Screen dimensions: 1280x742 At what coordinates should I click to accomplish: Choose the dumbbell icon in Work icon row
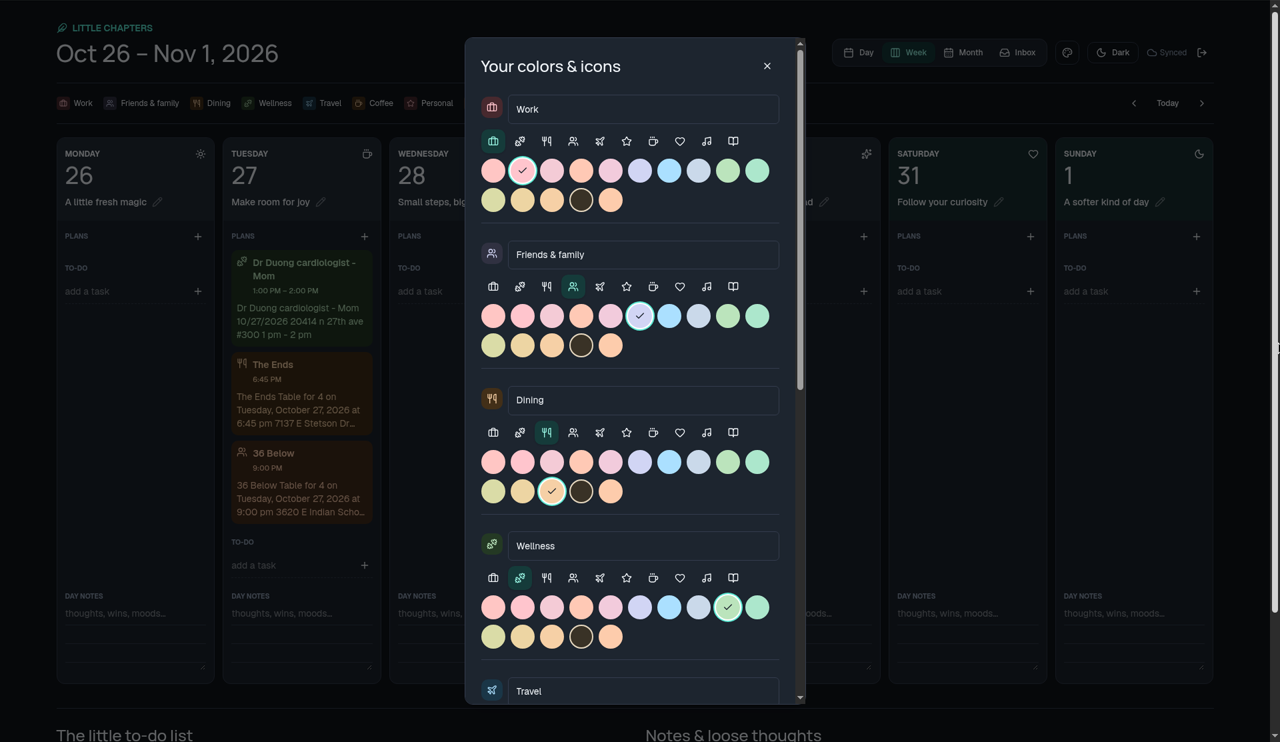tap(520, 142)
